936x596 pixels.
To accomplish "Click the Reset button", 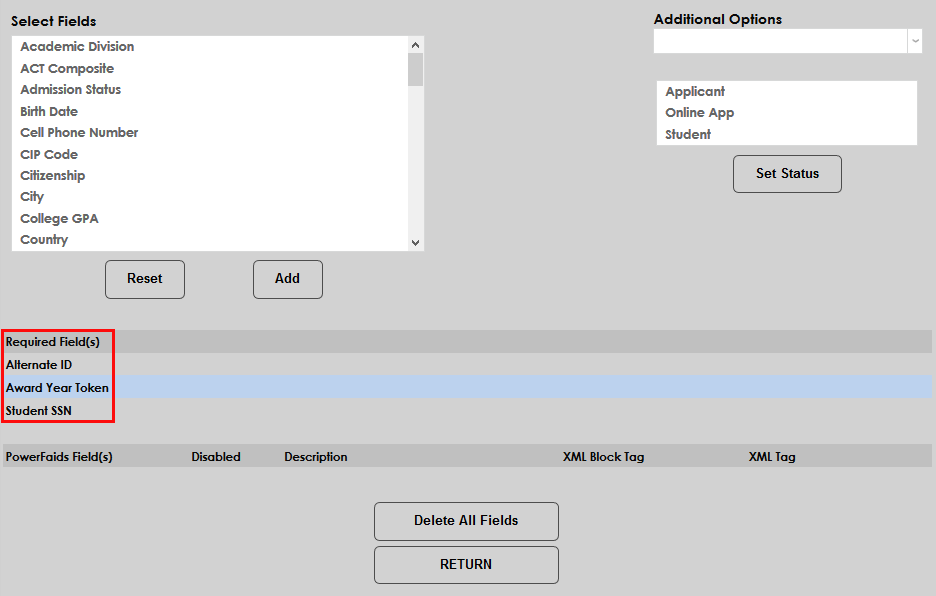I will (144, 279).
